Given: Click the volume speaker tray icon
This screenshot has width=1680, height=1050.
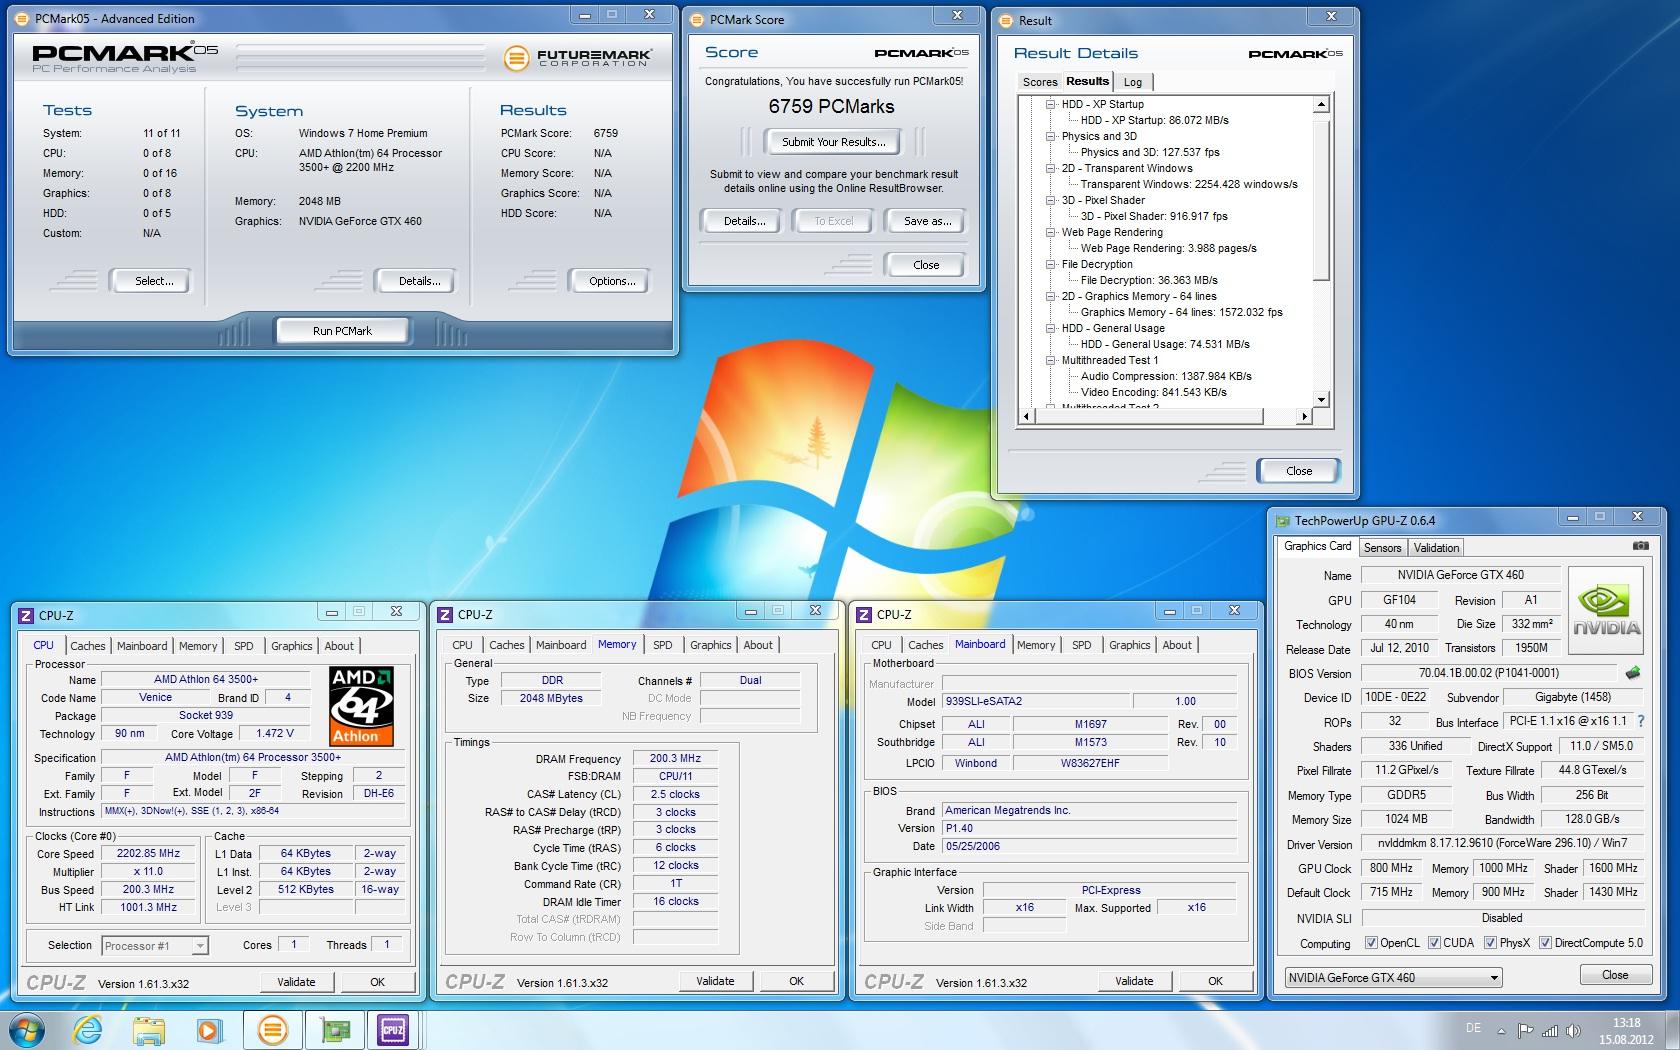Looking at the screenshot, I should tap(1575, 1031).
